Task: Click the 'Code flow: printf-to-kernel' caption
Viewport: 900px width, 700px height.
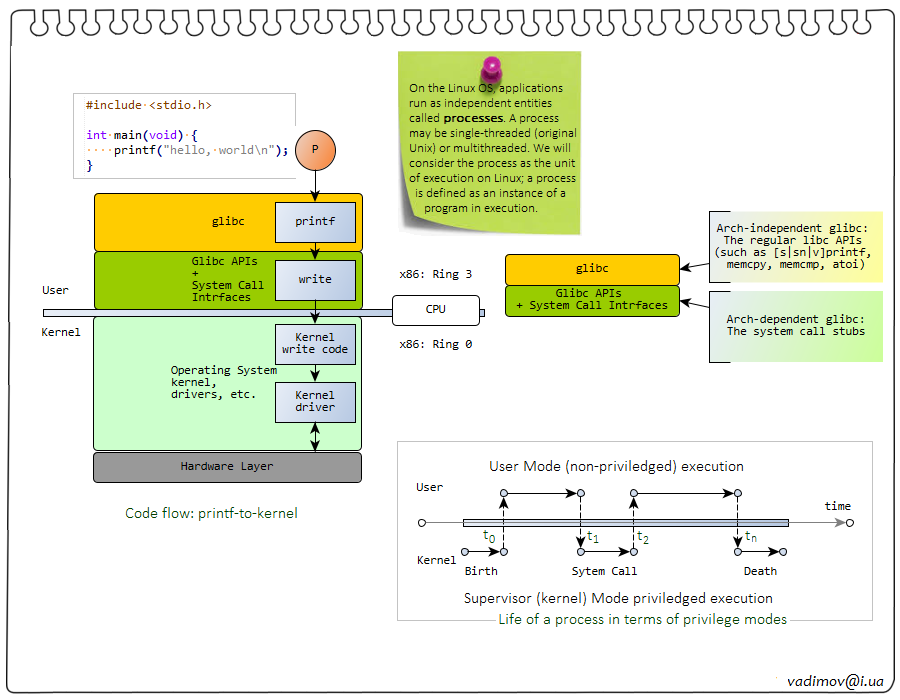Action: point(211,513)
